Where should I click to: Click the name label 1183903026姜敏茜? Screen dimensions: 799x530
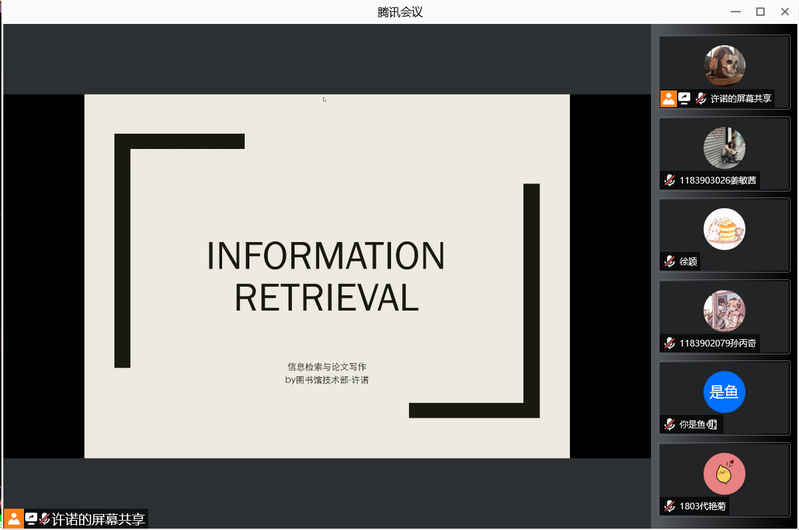point(718,181)
